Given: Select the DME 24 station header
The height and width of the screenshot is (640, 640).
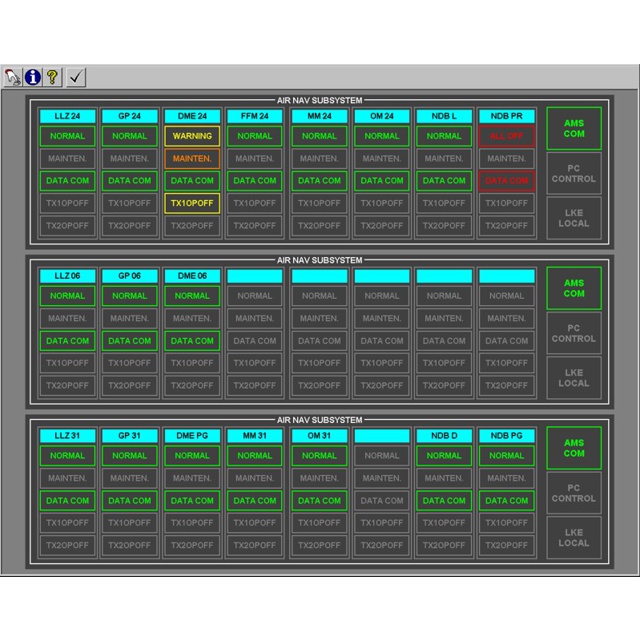Looking at the screenshot, I should 192,116.
